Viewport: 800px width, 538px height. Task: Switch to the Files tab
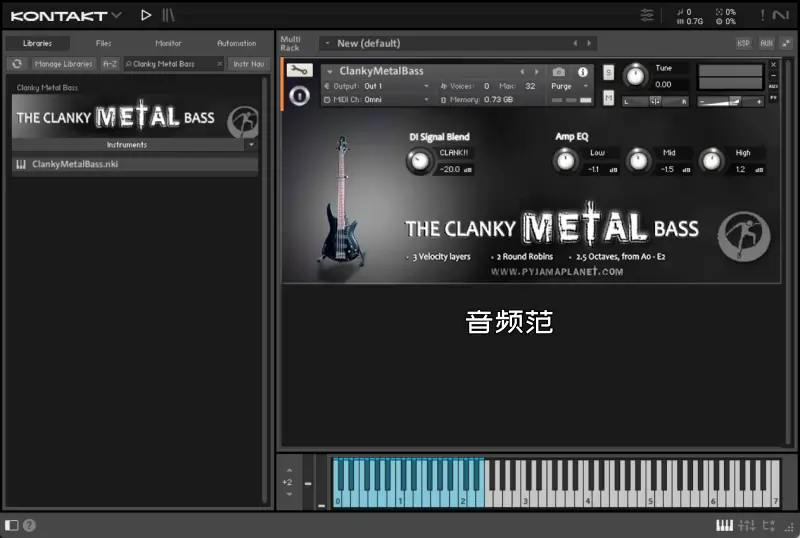click(x=104, y=43)
